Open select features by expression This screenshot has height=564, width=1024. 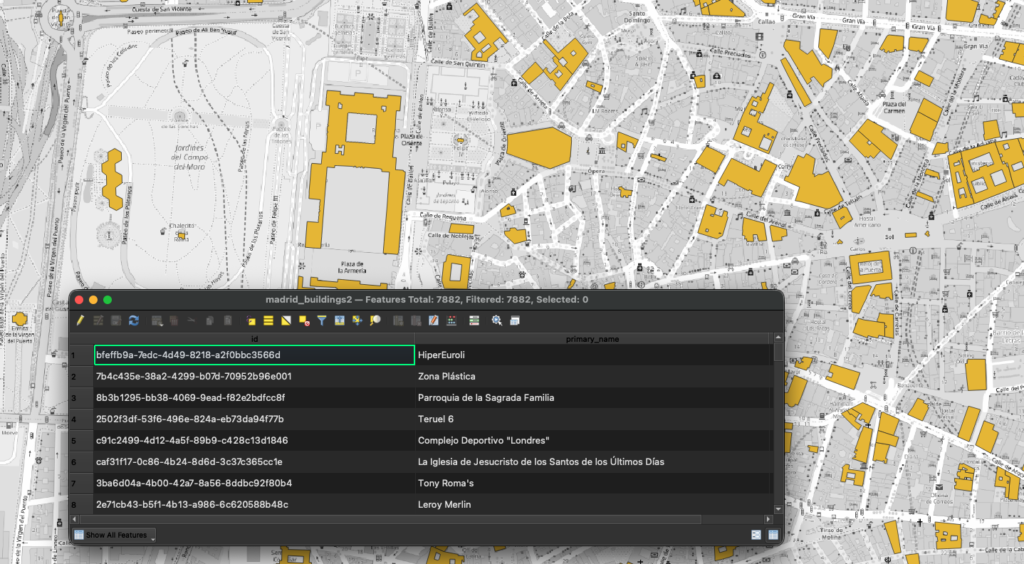coord(251,321)
